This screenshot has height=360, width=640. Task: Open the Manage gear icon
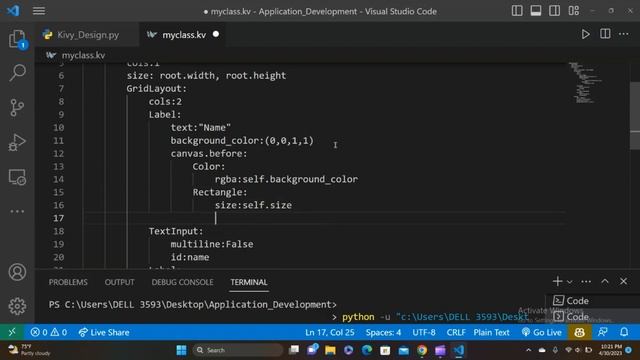(18, 306)
